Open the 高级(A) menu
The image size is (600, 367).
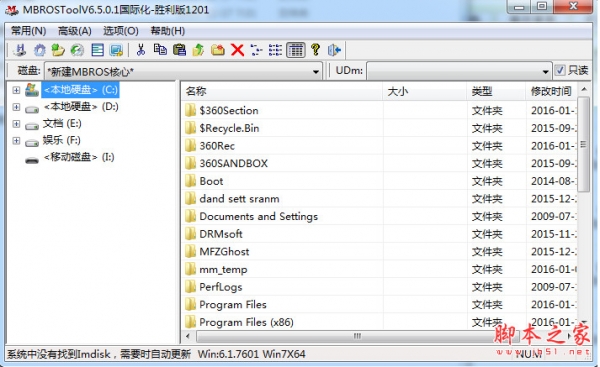[x=75, y=31]
